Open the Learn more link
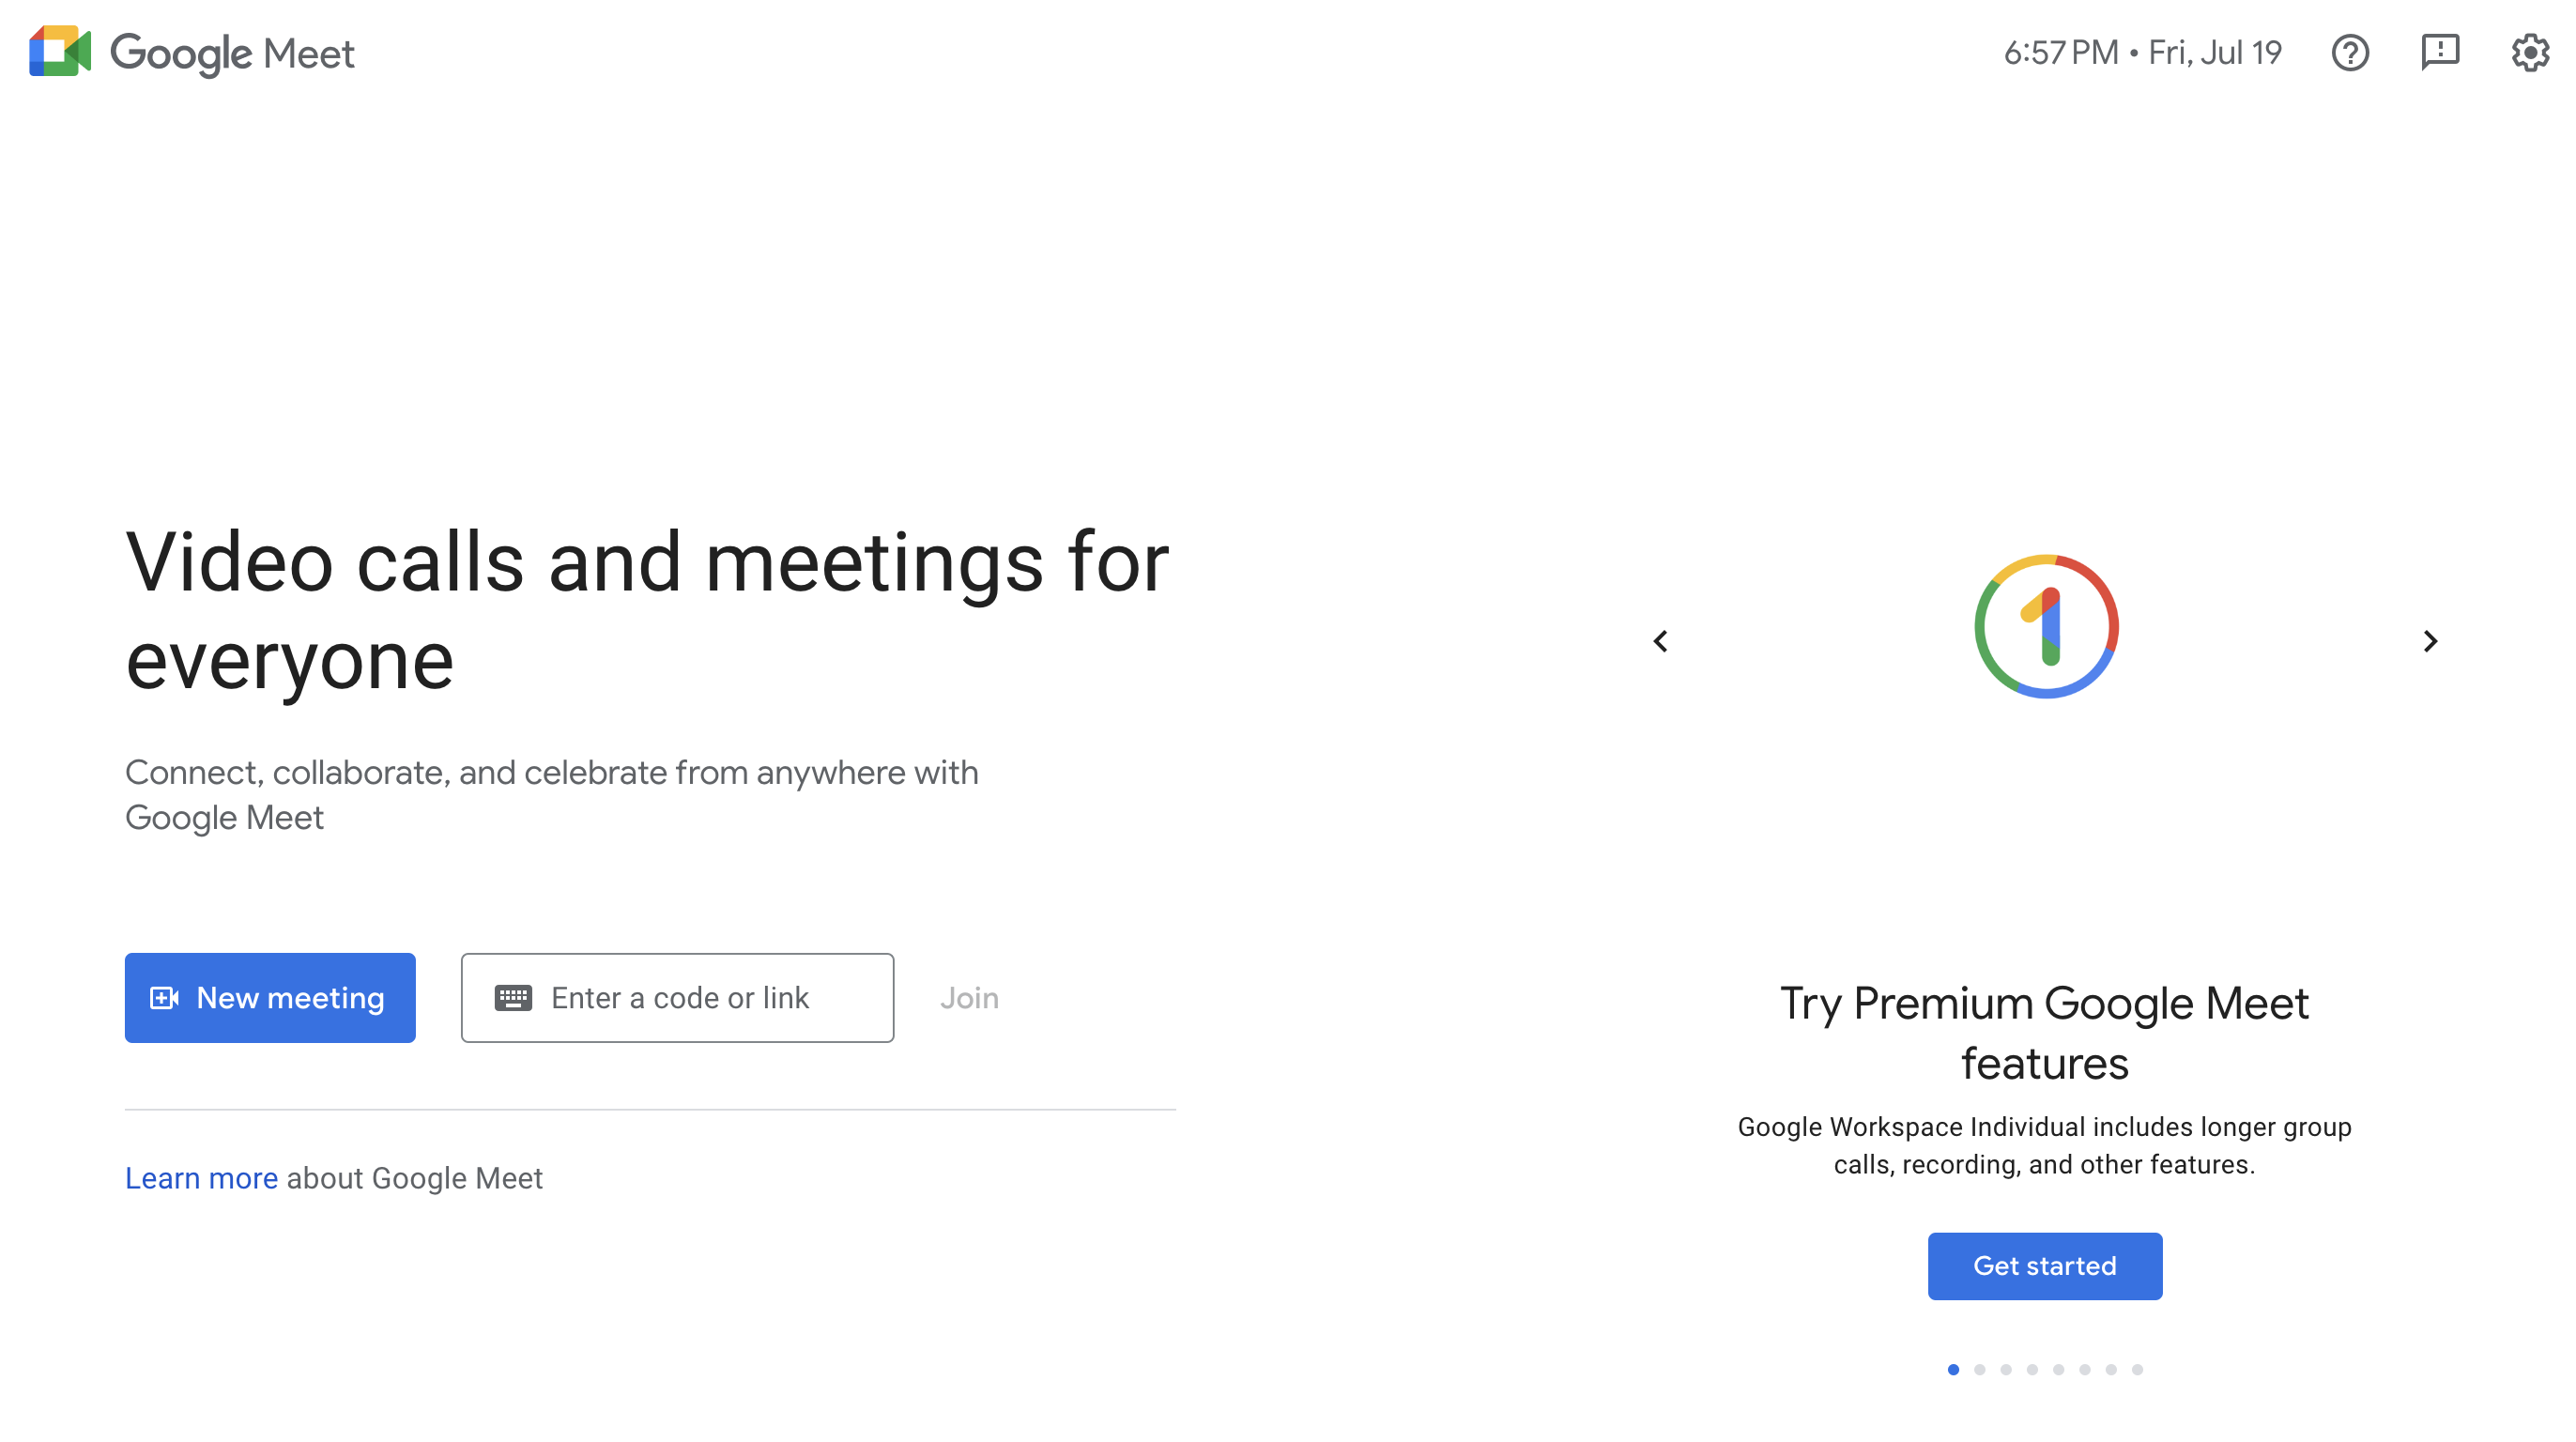This screenshot has width=2576, height=1442. click(x=201, y=1178)
